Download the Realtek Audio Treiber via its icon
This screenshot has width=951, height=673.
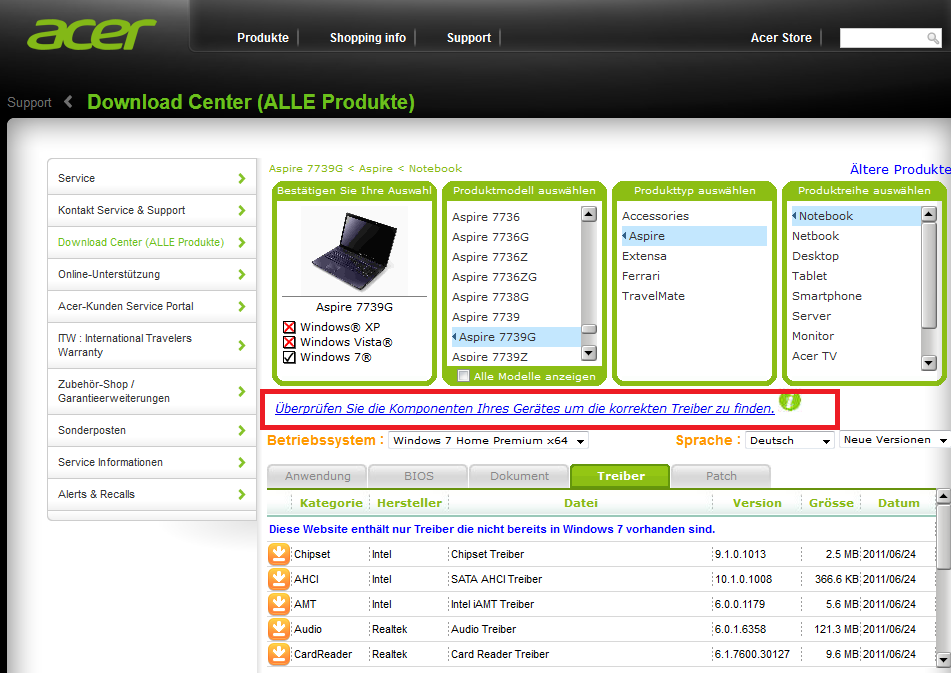278,629
